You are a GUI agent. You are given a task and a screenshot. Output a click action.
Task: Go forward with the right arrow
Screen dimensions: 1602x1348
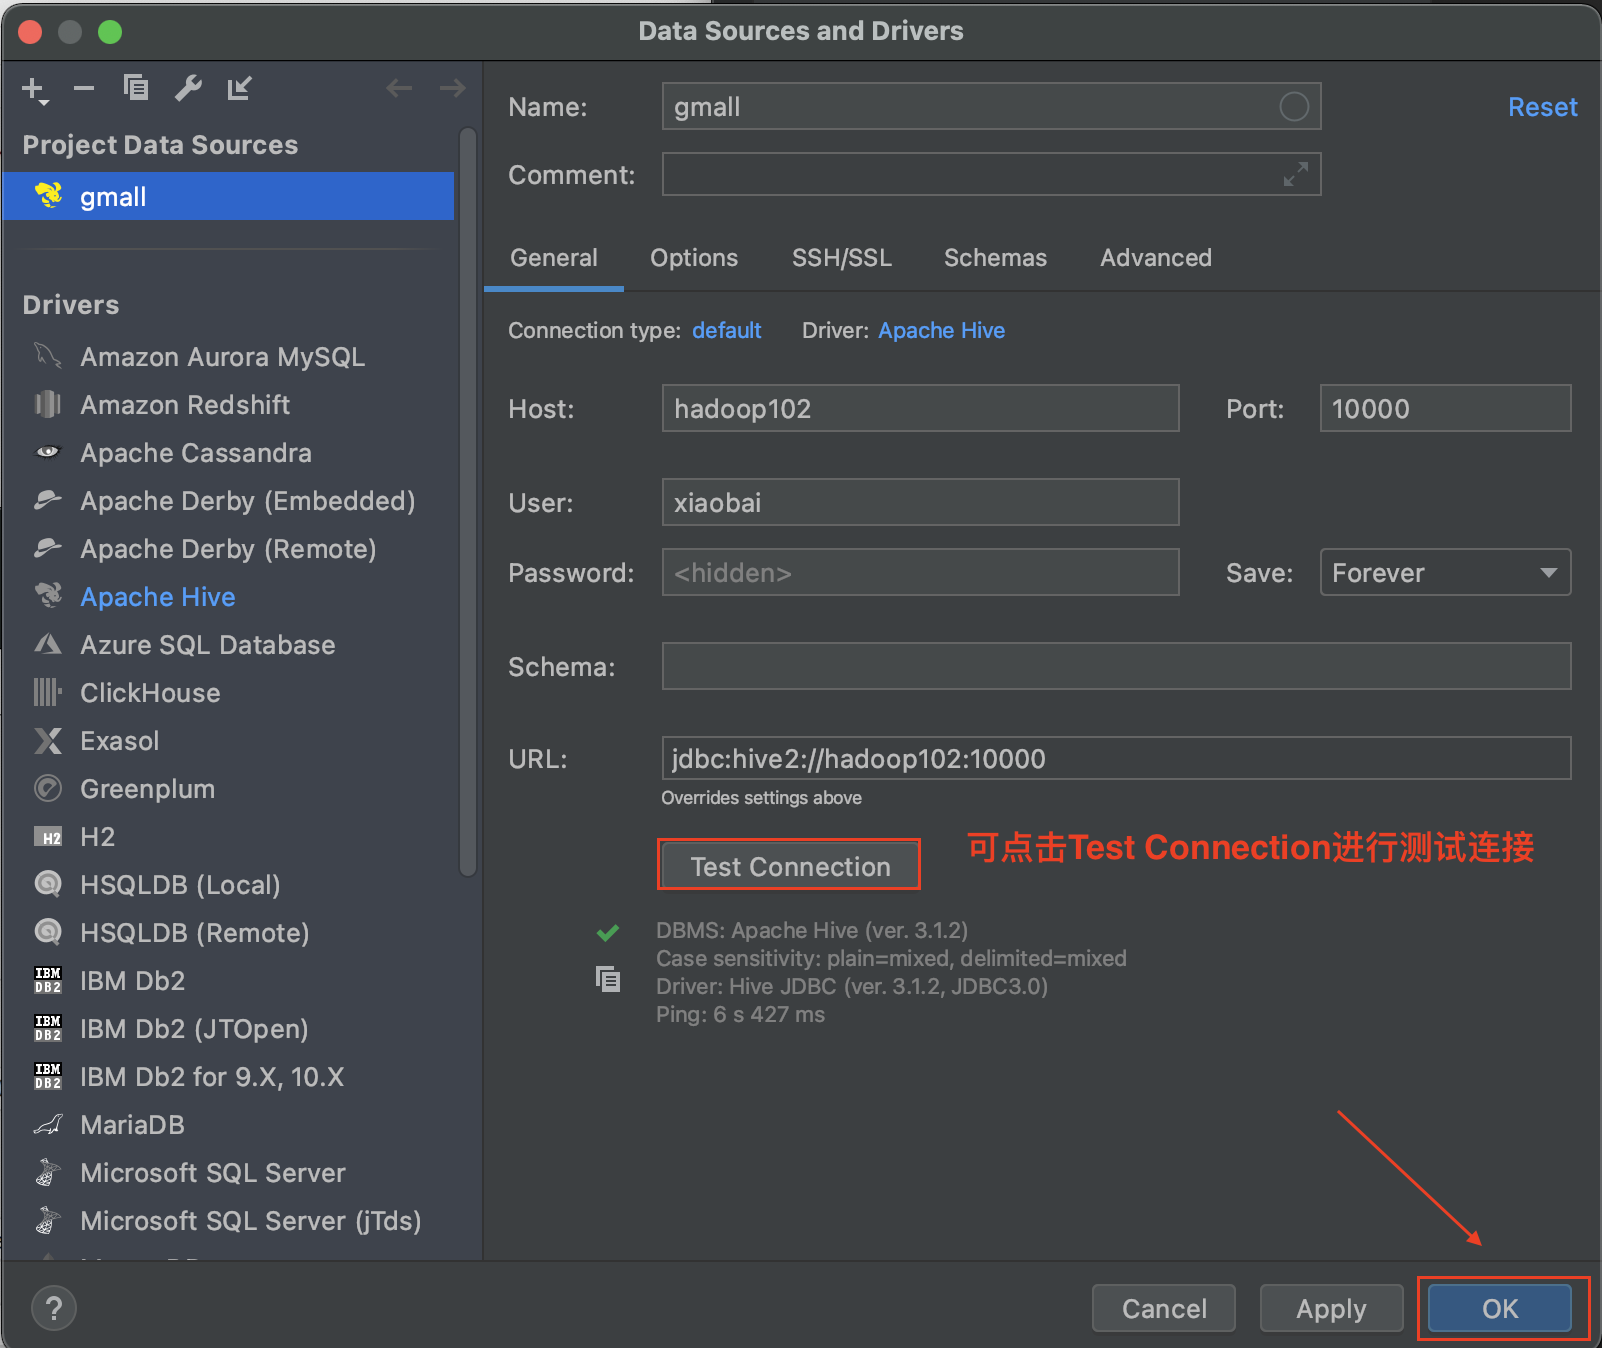[x=453, y=88]
